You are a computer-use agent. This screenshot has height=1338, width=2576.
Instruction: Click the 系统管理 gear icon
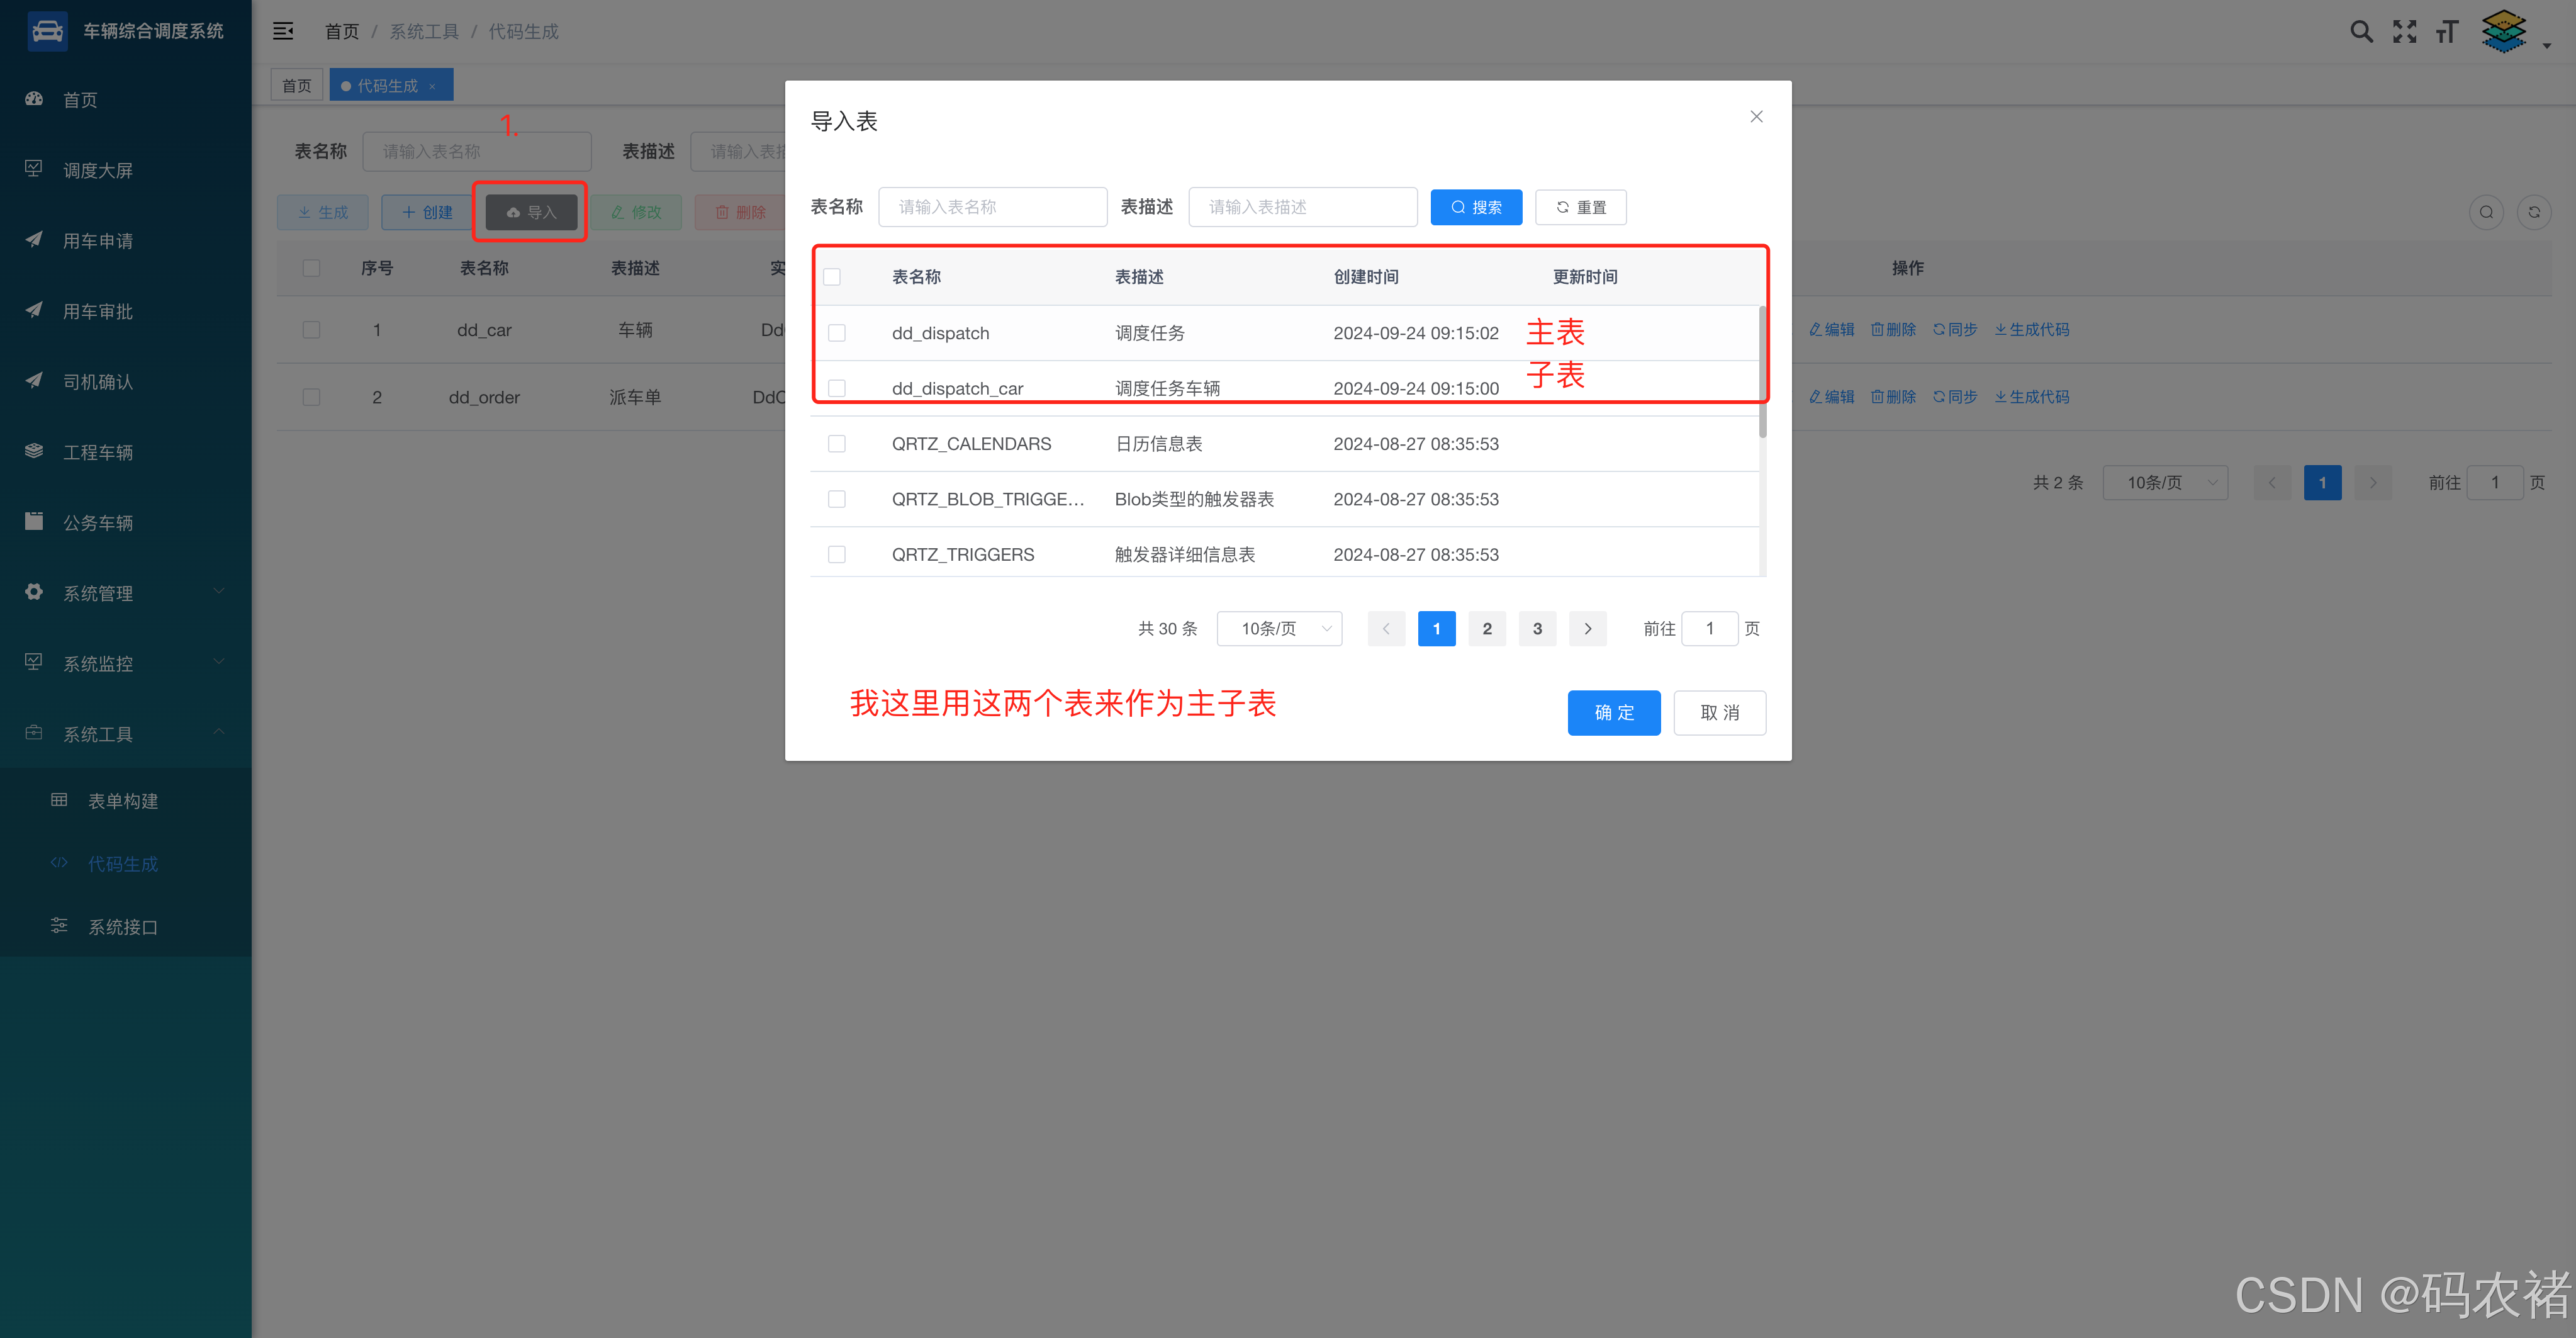tap(34, 592)
